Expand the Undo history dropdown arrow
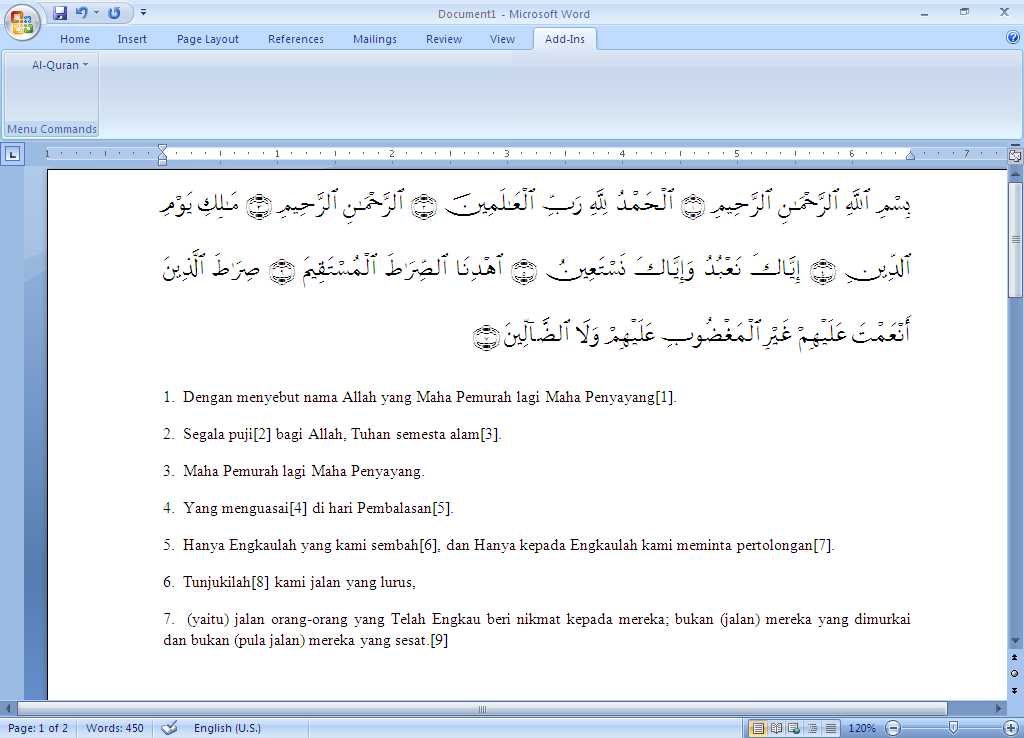 coord(96,13)
